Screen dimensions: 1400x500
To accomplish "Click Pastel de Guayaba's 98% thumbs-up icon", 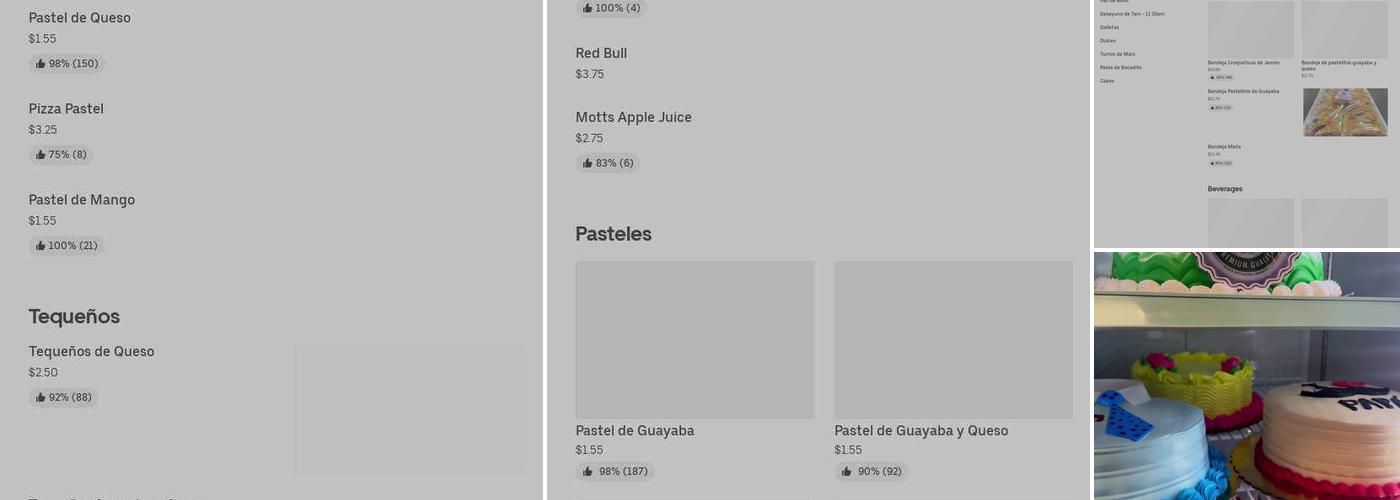I will [588, 472].
